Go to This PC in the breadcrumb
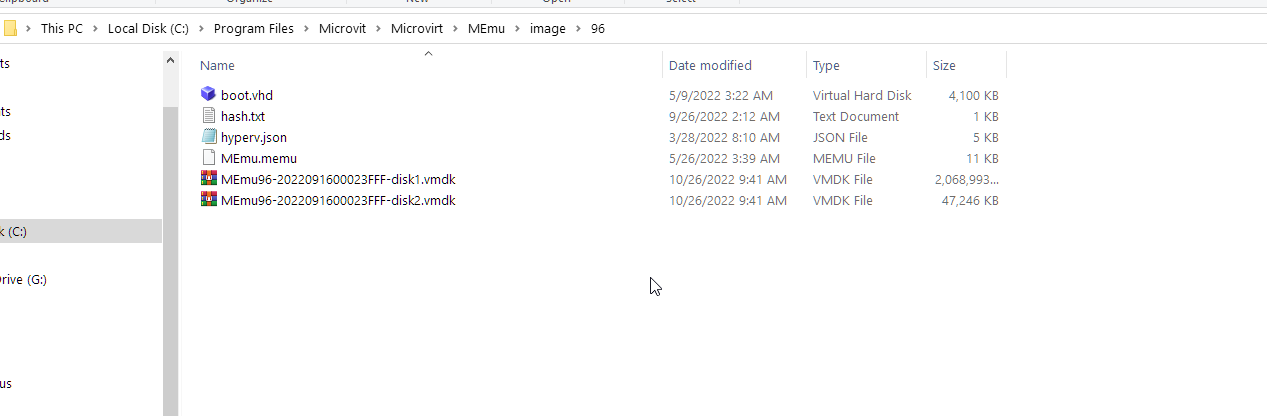The height and width of the screenshot is (416, 1267). tap(62, 29)
